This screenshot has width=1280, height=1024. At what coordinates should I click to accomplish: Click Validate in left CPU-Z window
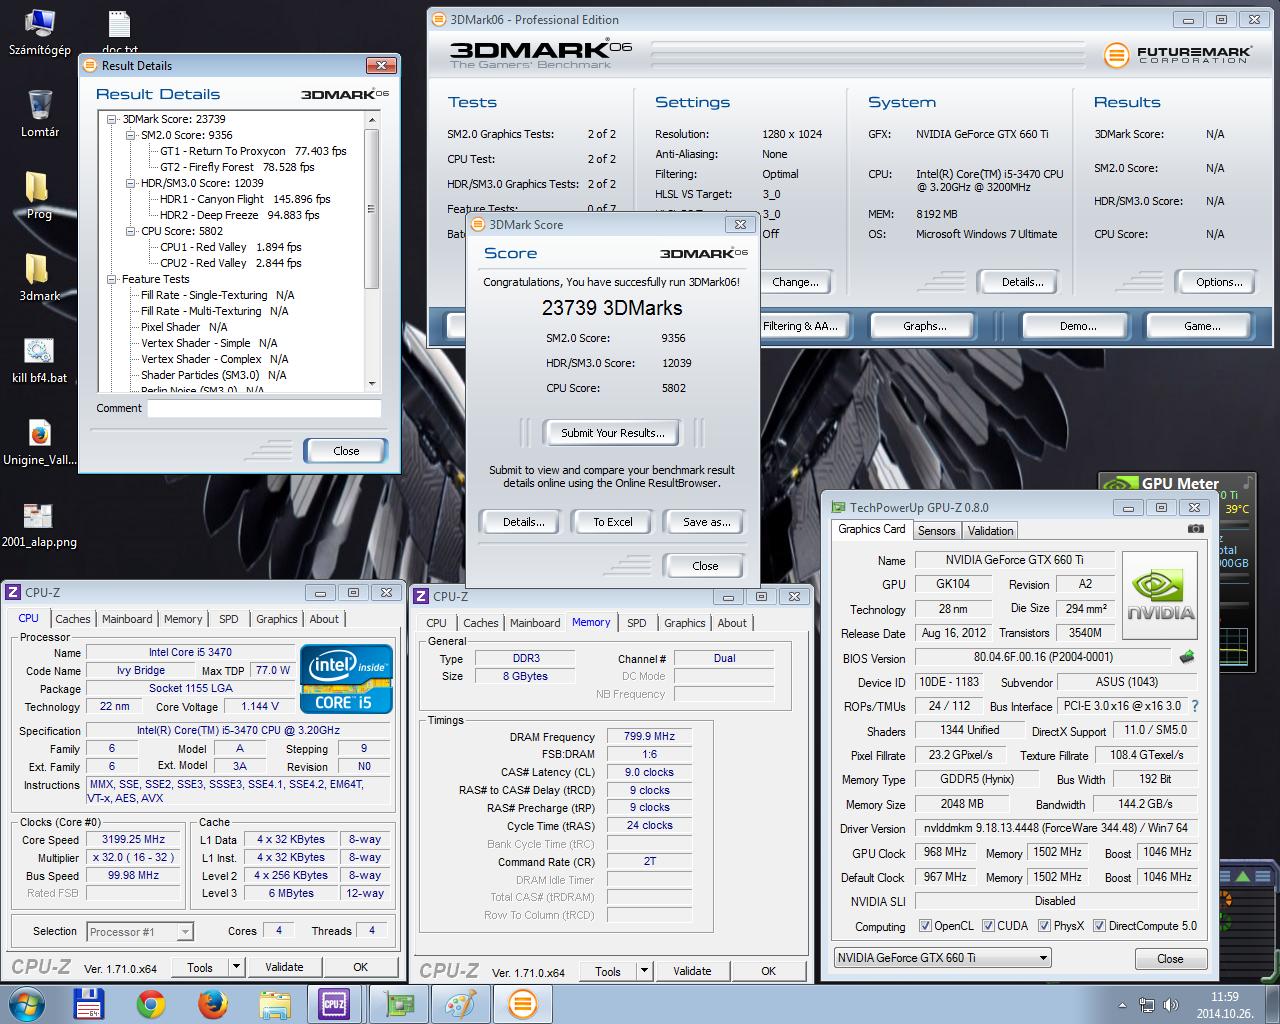pyautogui.click(x=284, y=967)
